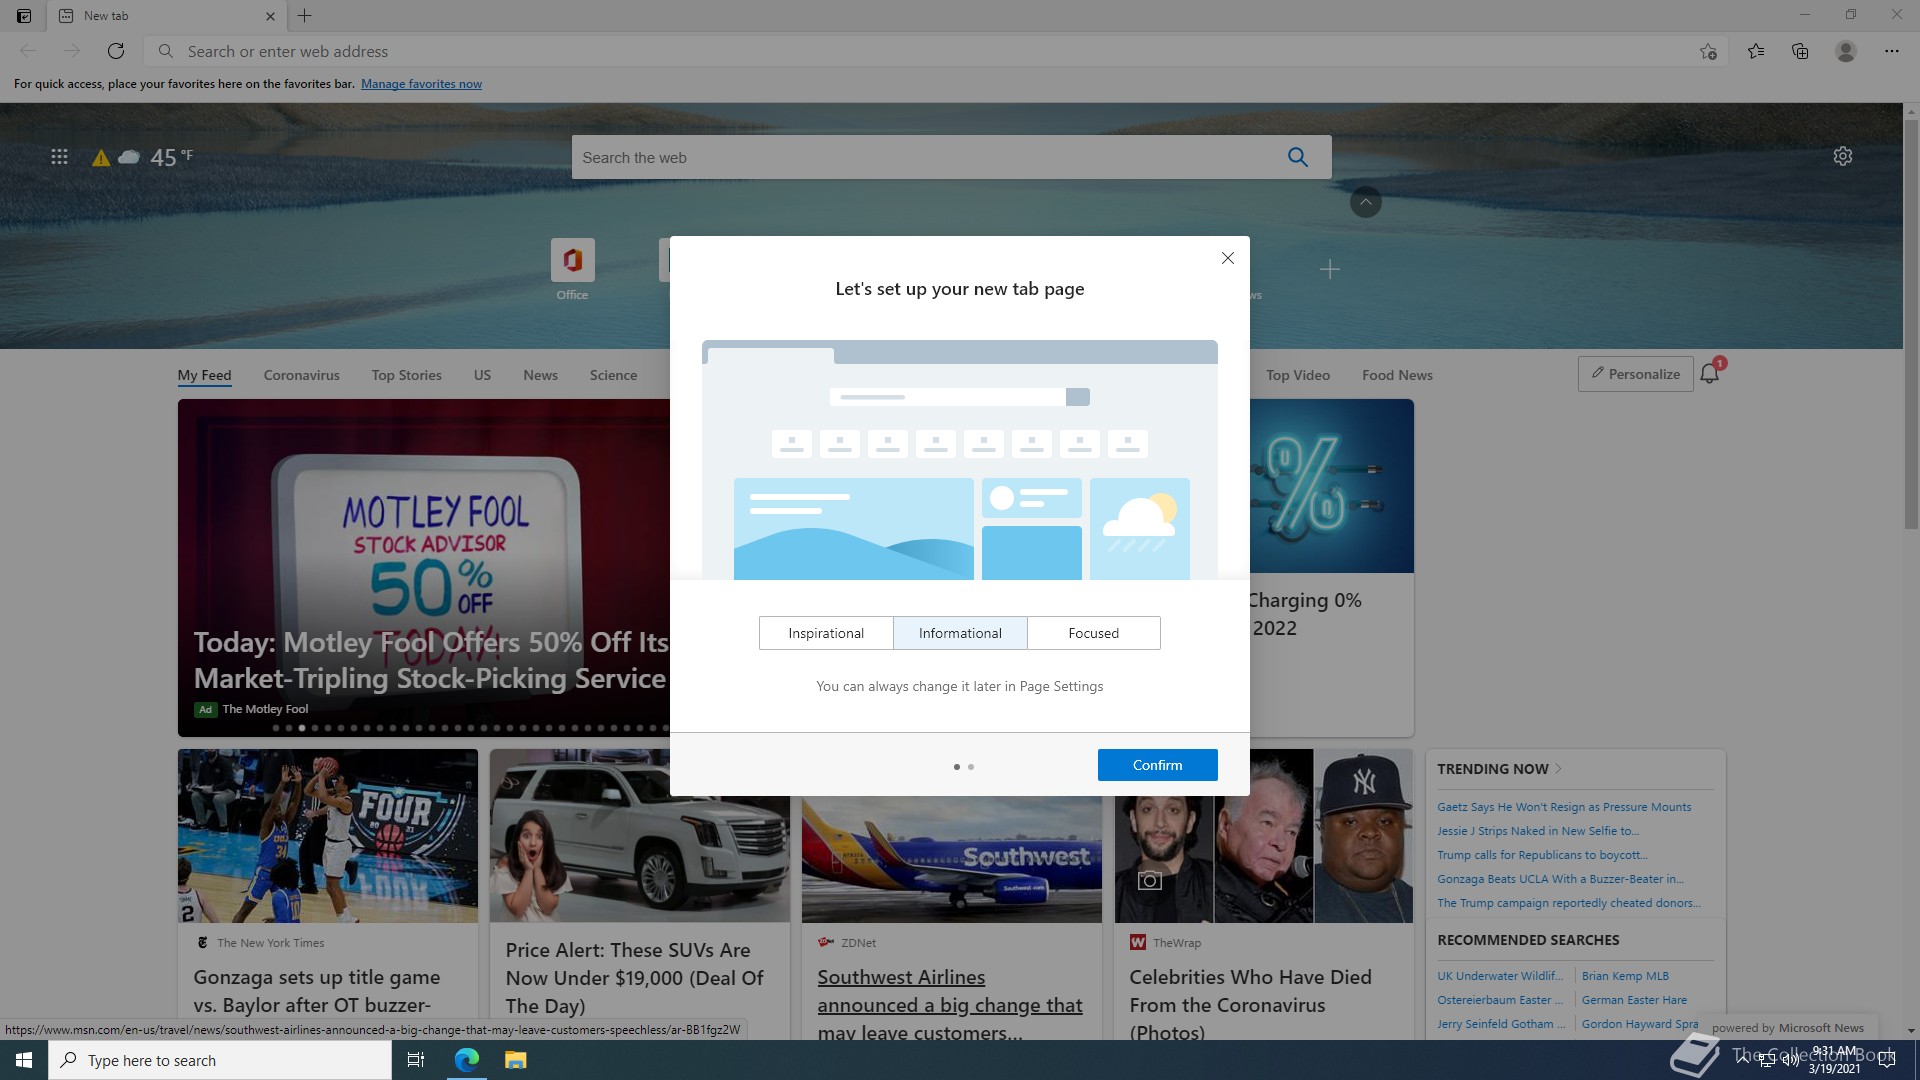Open File Explorer from the taskbar
Screen dimensions: 1920x1080
click(515, 1060)
